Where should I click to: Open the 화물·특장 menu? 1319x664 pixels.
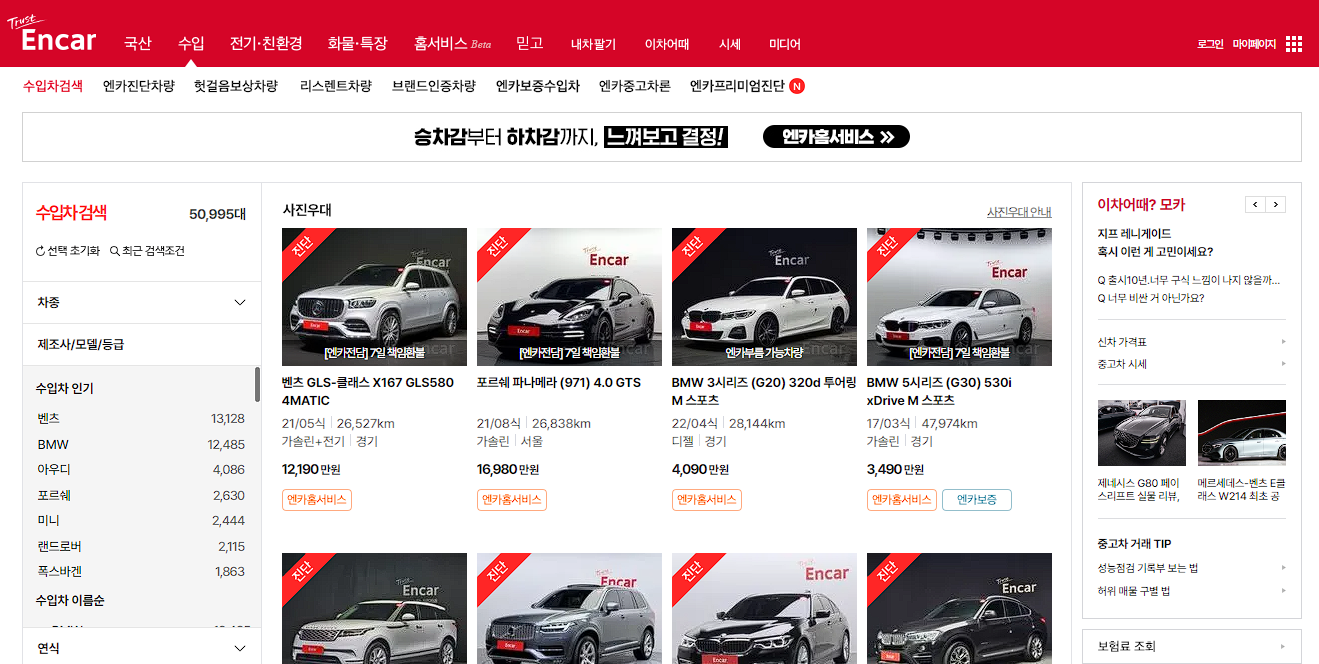click(357, 44)
